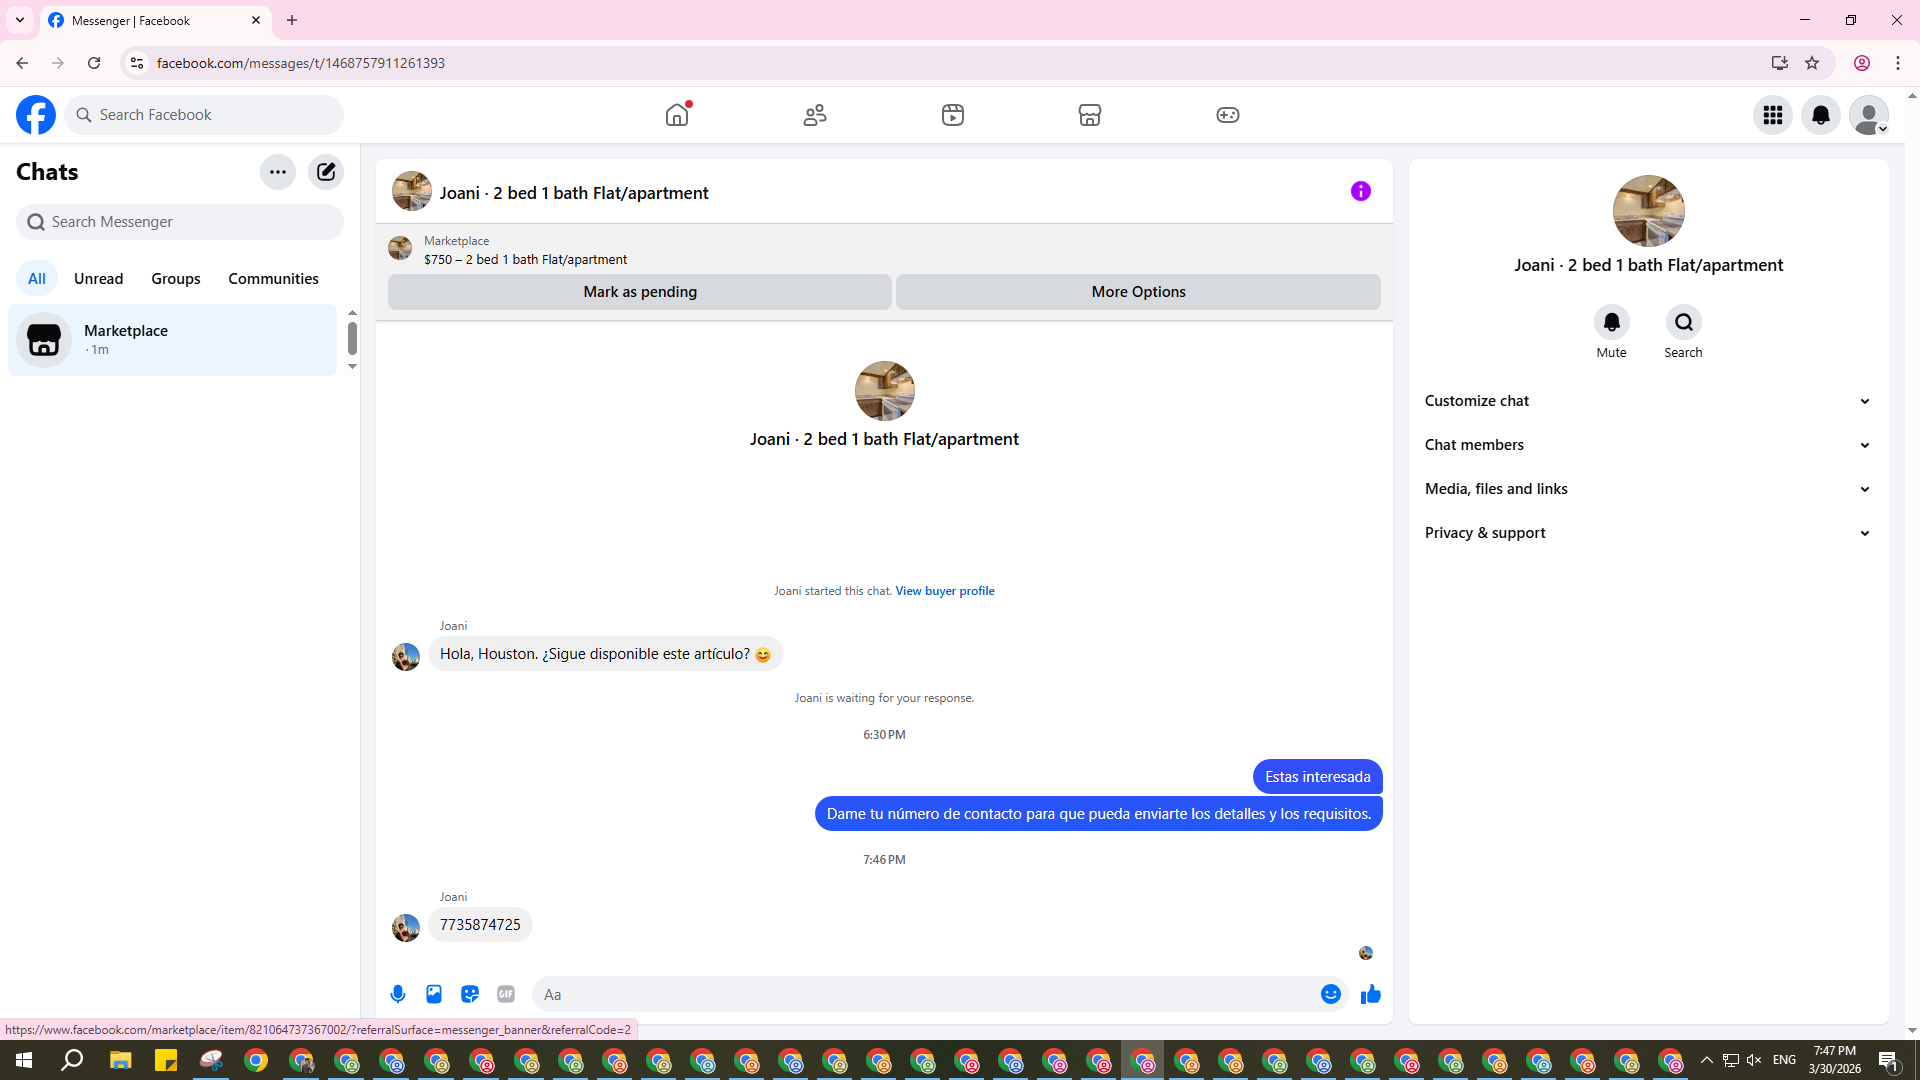Viewport: 1920px width, 1080px height.
Task: Click the Mark as pending button
Action: 640,292
